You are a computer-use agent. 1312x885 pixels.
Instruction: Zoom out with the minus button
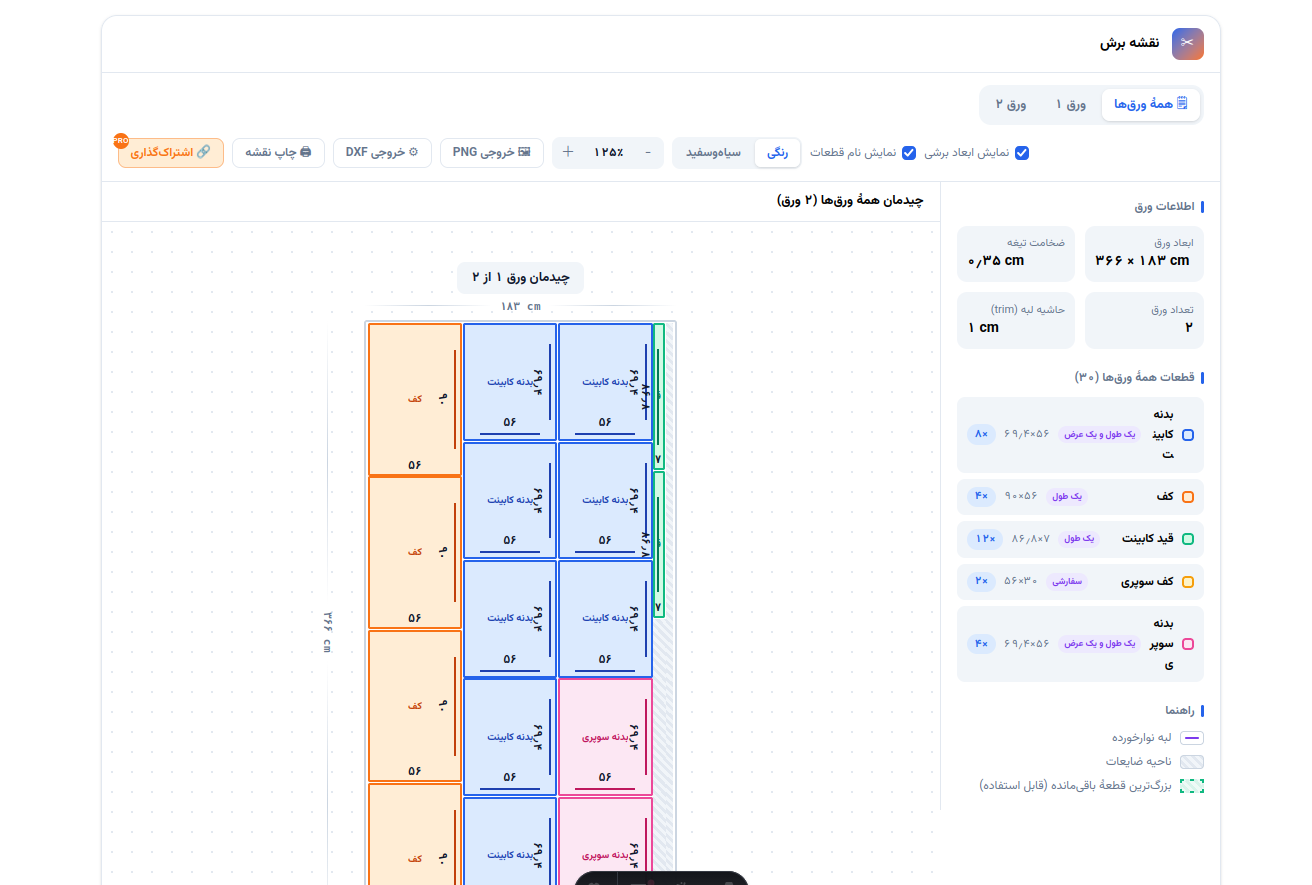[x=648, y=152]
